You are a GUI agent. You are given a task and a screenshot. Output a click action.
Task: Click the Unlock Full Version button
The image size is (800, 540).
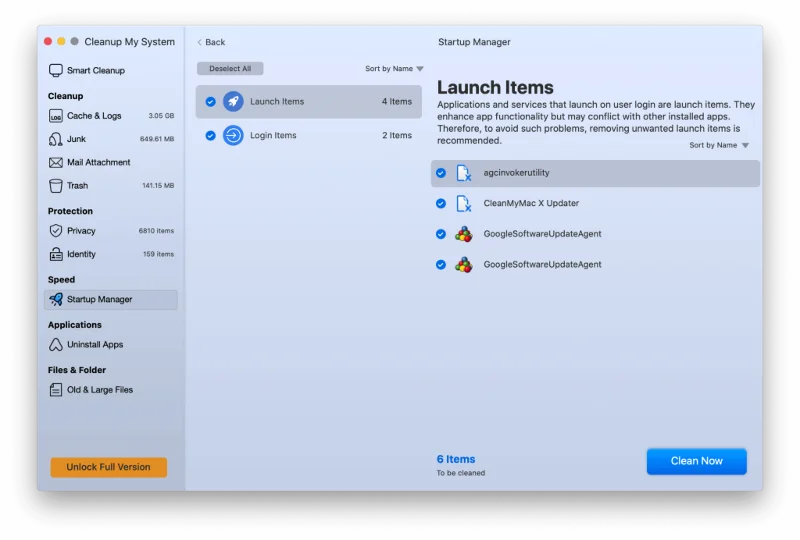tap(108, 467)
